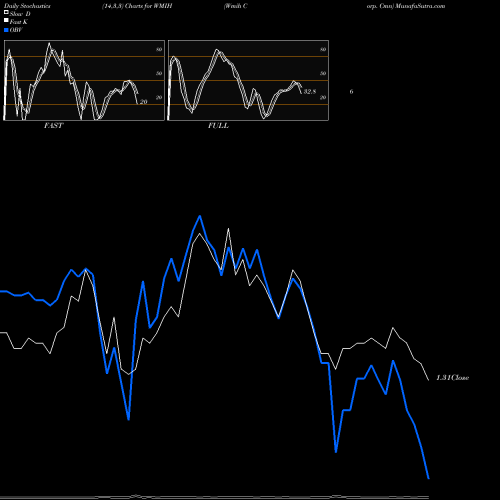The image size is (500, 500).
Task: Click the Fast K legend swatch
Action: pos(6,20)
